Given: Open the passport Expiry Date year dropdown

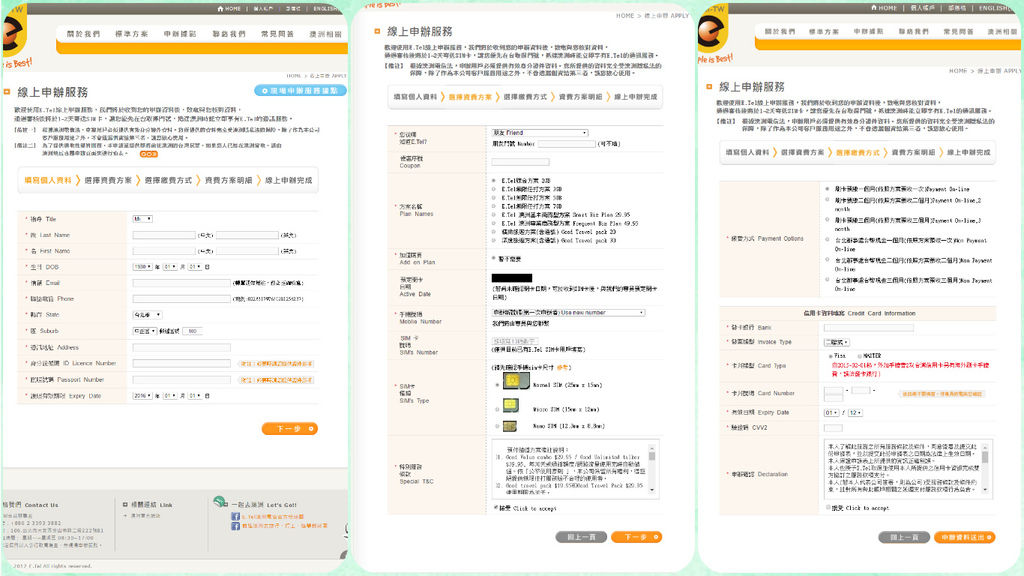Looking at the screenshot, I should (142, 396).
